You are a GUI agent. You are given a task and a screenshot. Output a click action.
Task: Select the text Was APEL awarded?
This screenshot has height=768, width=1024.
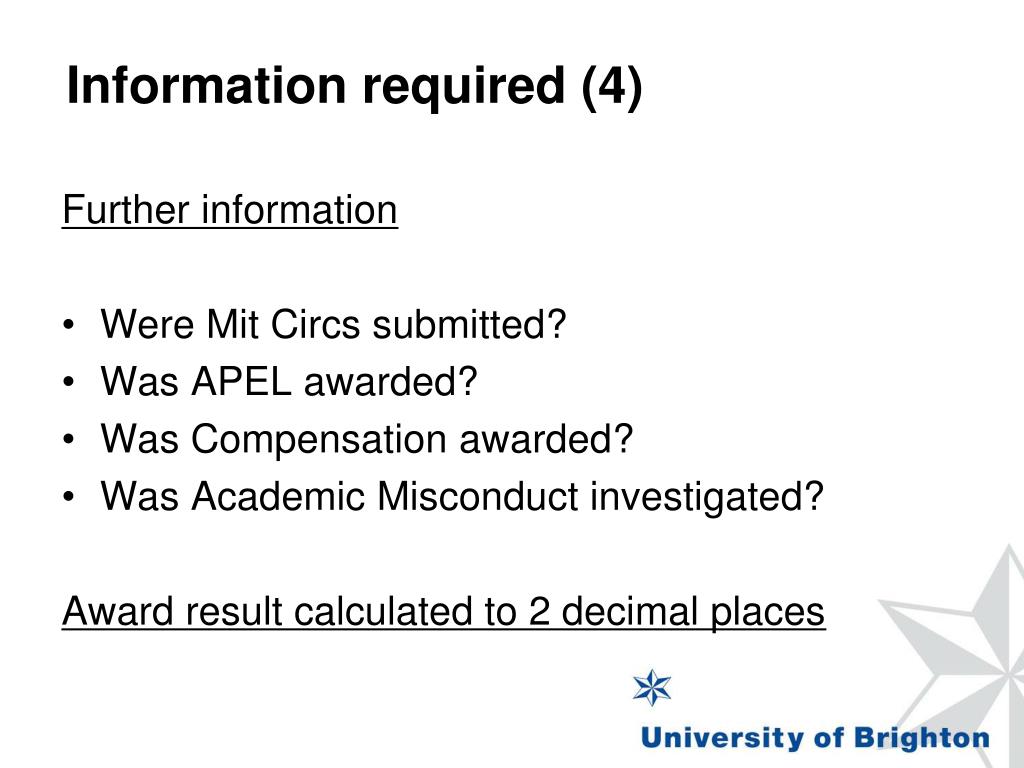tap(289, 381)
